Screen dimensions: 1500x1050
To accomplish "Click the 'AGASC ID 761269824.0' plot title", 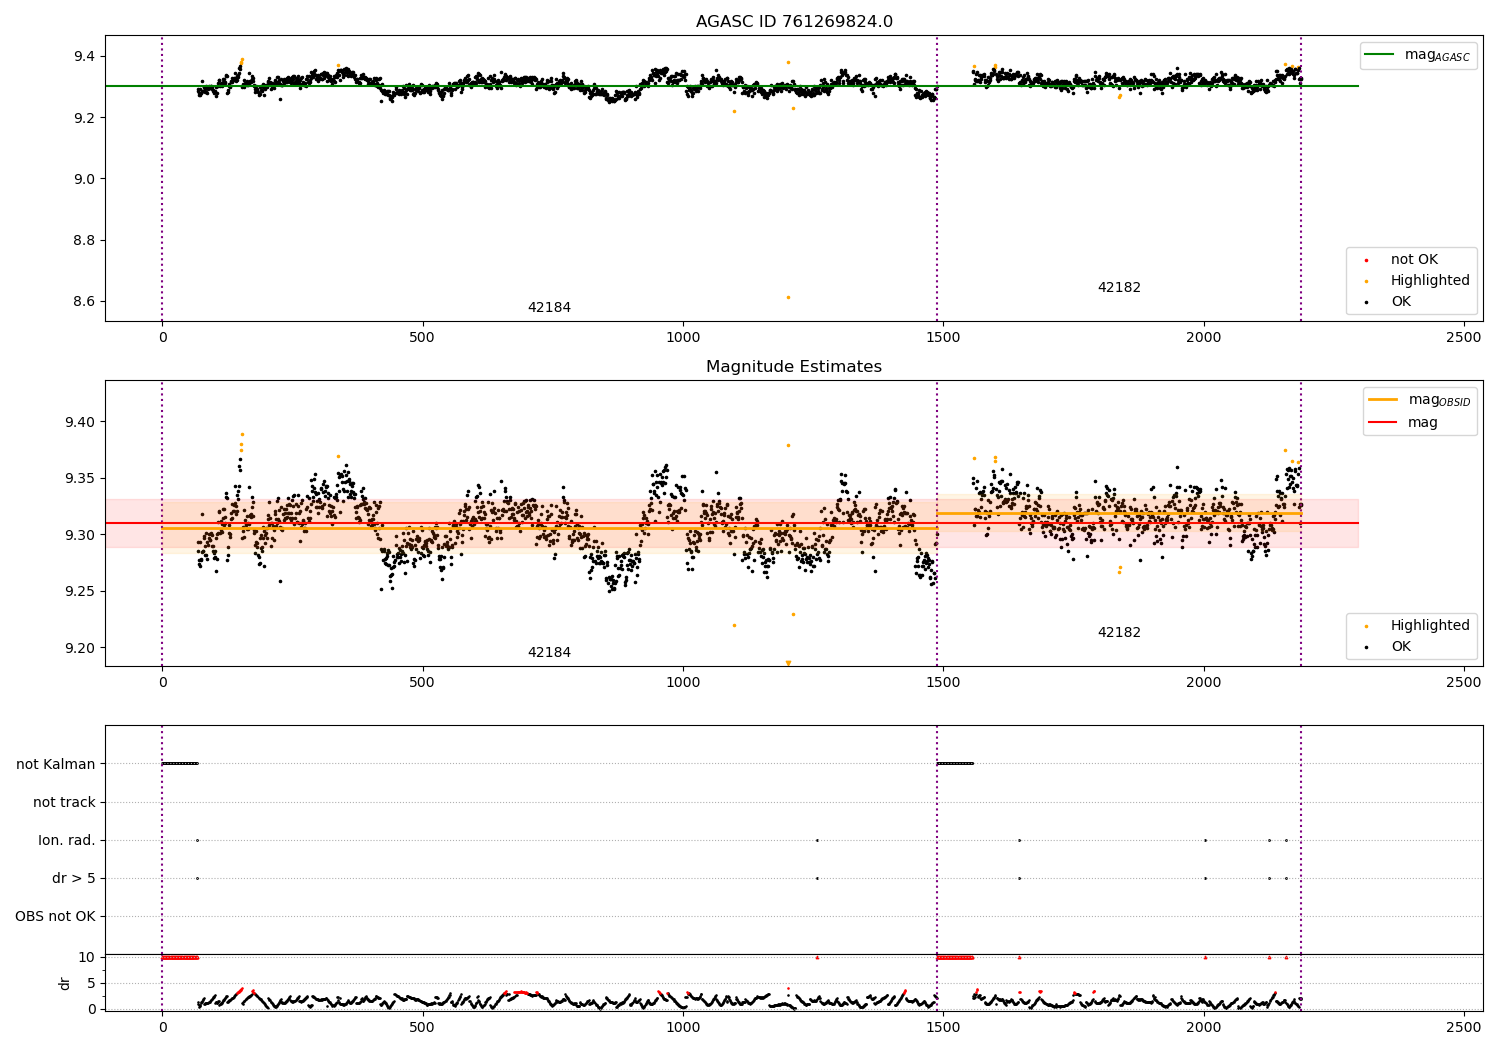I will pos(794,22).
